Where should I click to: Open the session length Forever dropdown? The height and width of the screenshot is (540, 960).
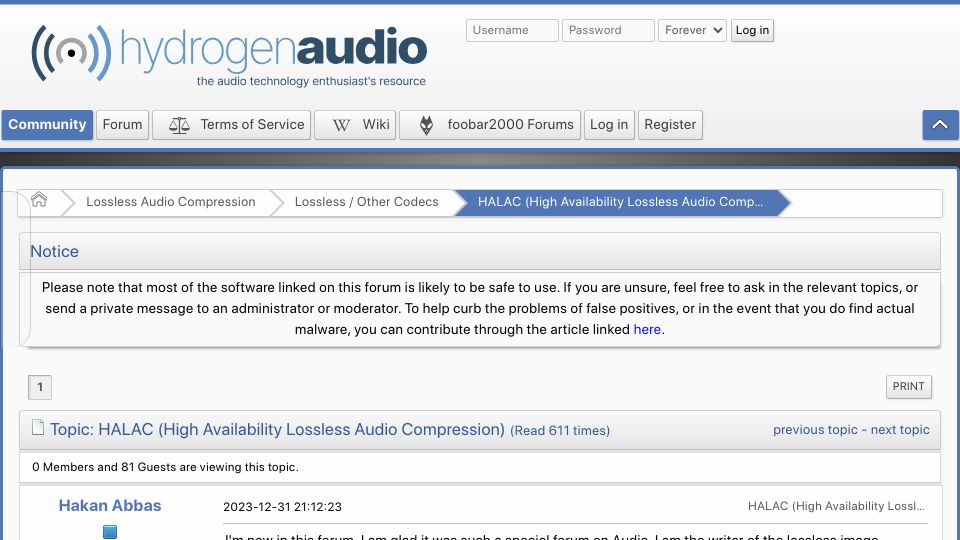(x=692, y=30)
